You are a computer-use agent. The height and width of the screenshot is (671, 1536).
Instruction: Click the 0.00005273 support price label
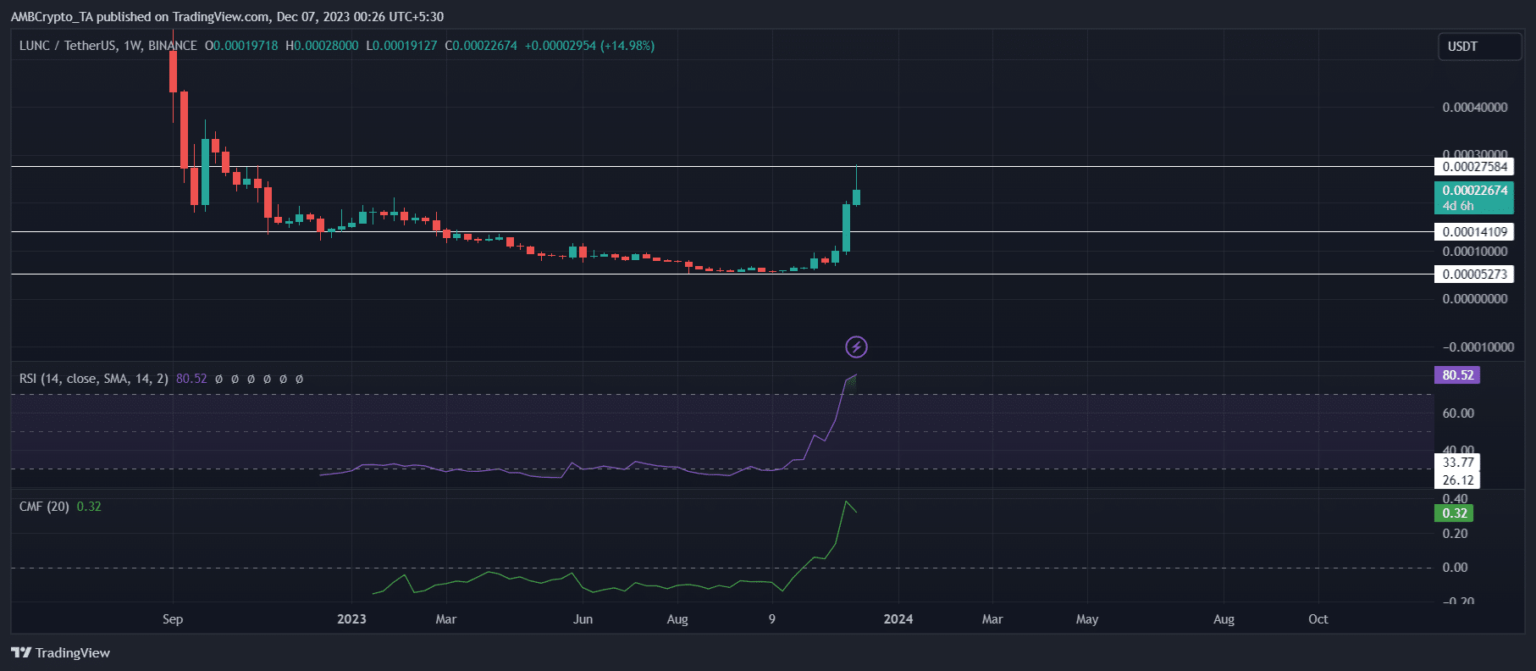pyautogui.click(x=1473, y=274)
